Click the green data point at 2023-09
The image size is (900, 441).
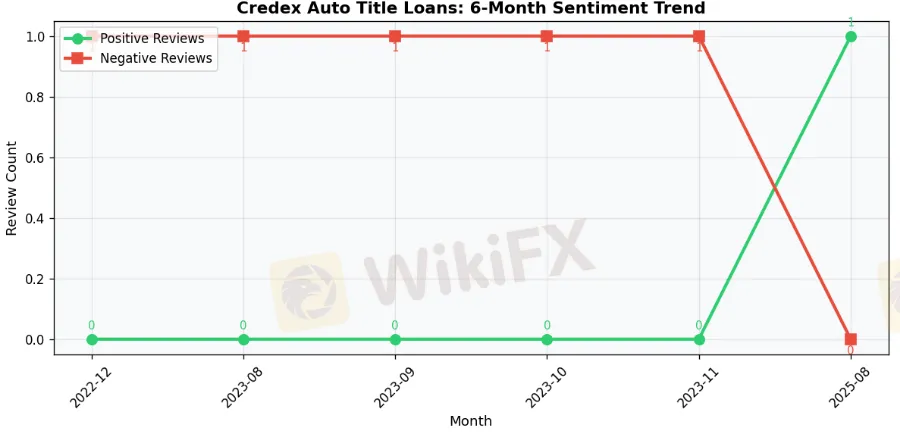tap(395, 340)
